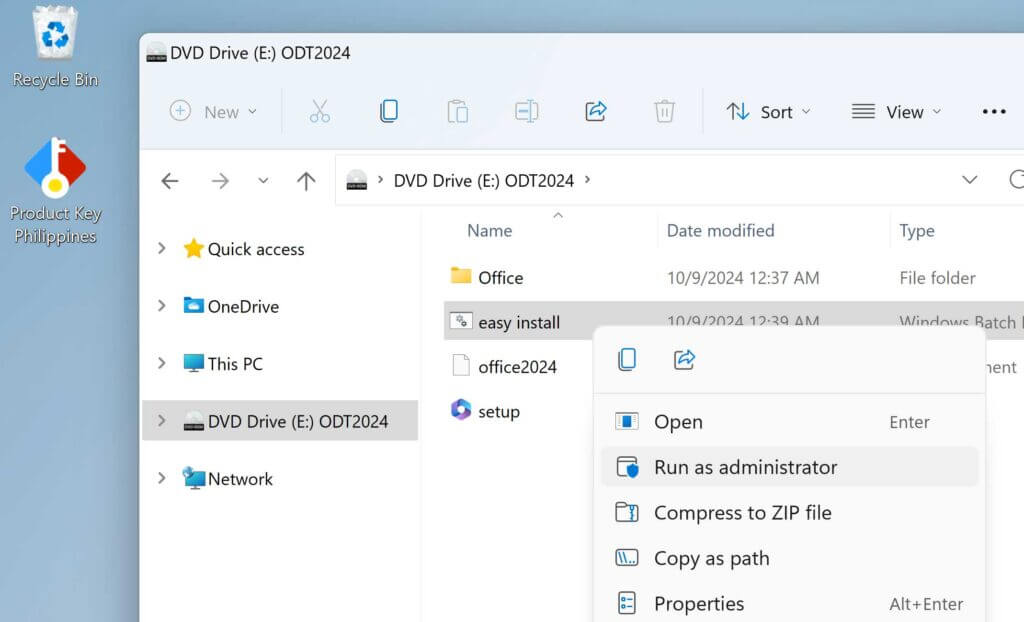Expand the DVD Drive (E:) tree node
The image size is (1024, 622).
pyautogui.click(x=162, y=421)
